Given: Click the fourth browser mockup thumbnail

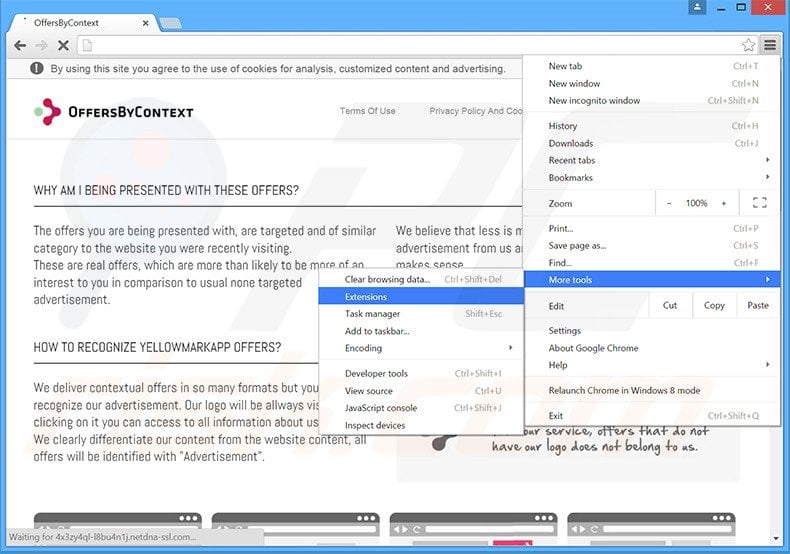Looking at the screenshot, I should click(x=651, y=528).
